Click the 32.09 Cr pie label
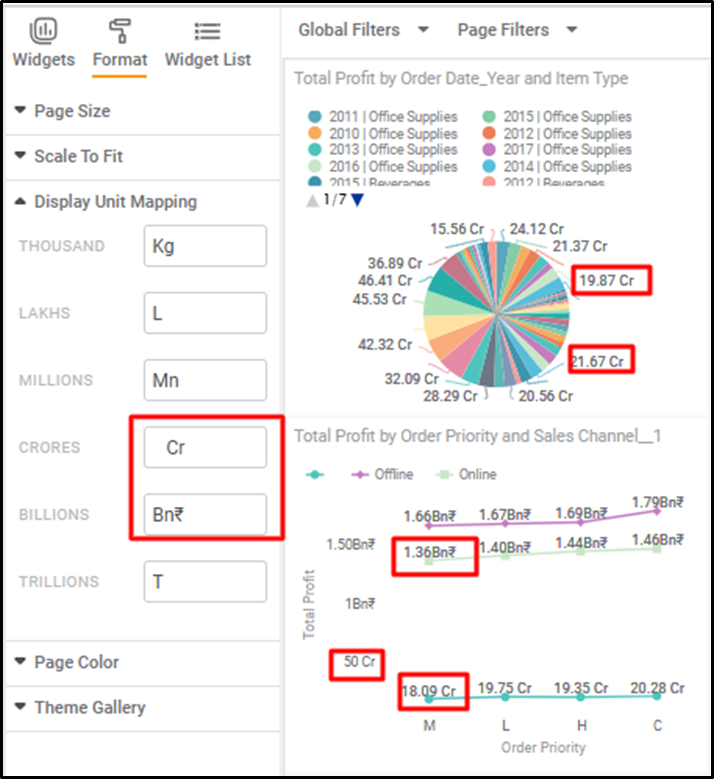This screenshot has height=779, width=714. [412, 379]
